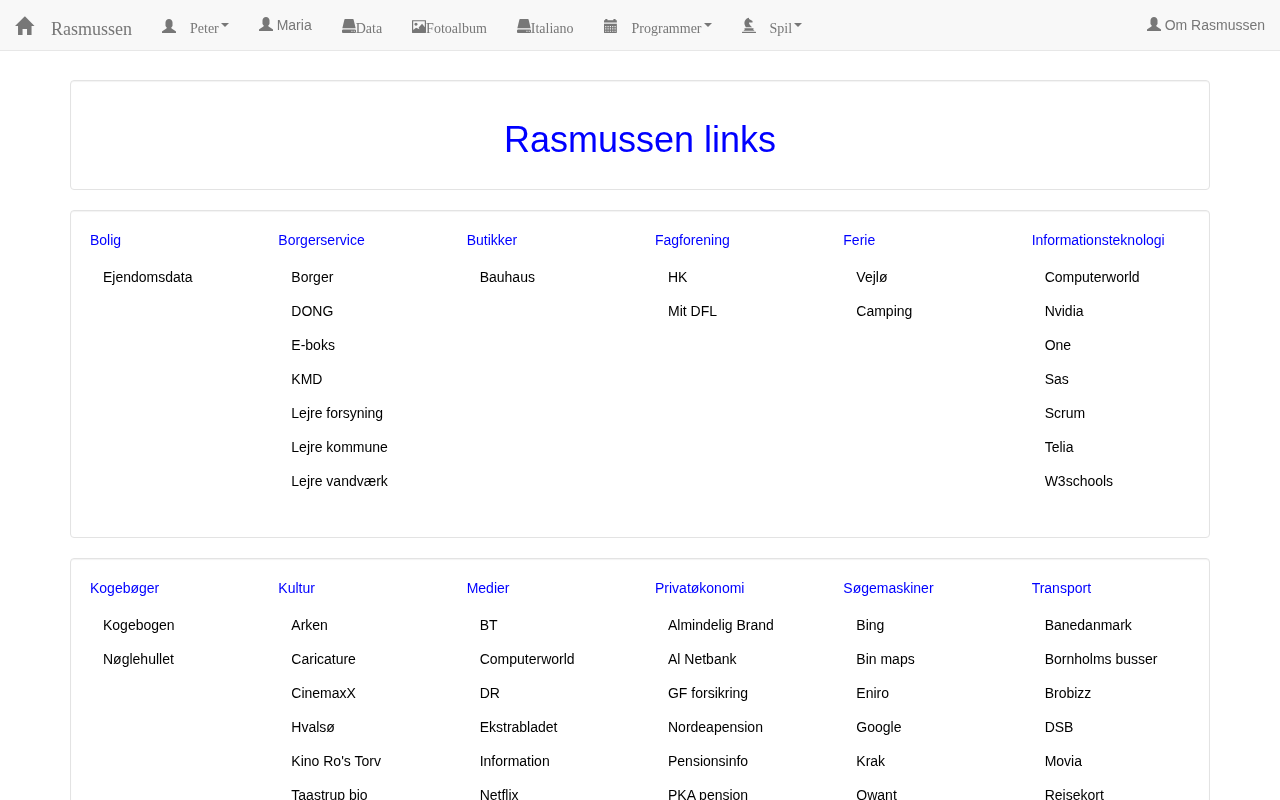
Task: Visit the Nvidia link
Action: pyautogui.click(x=1064, y=311)
